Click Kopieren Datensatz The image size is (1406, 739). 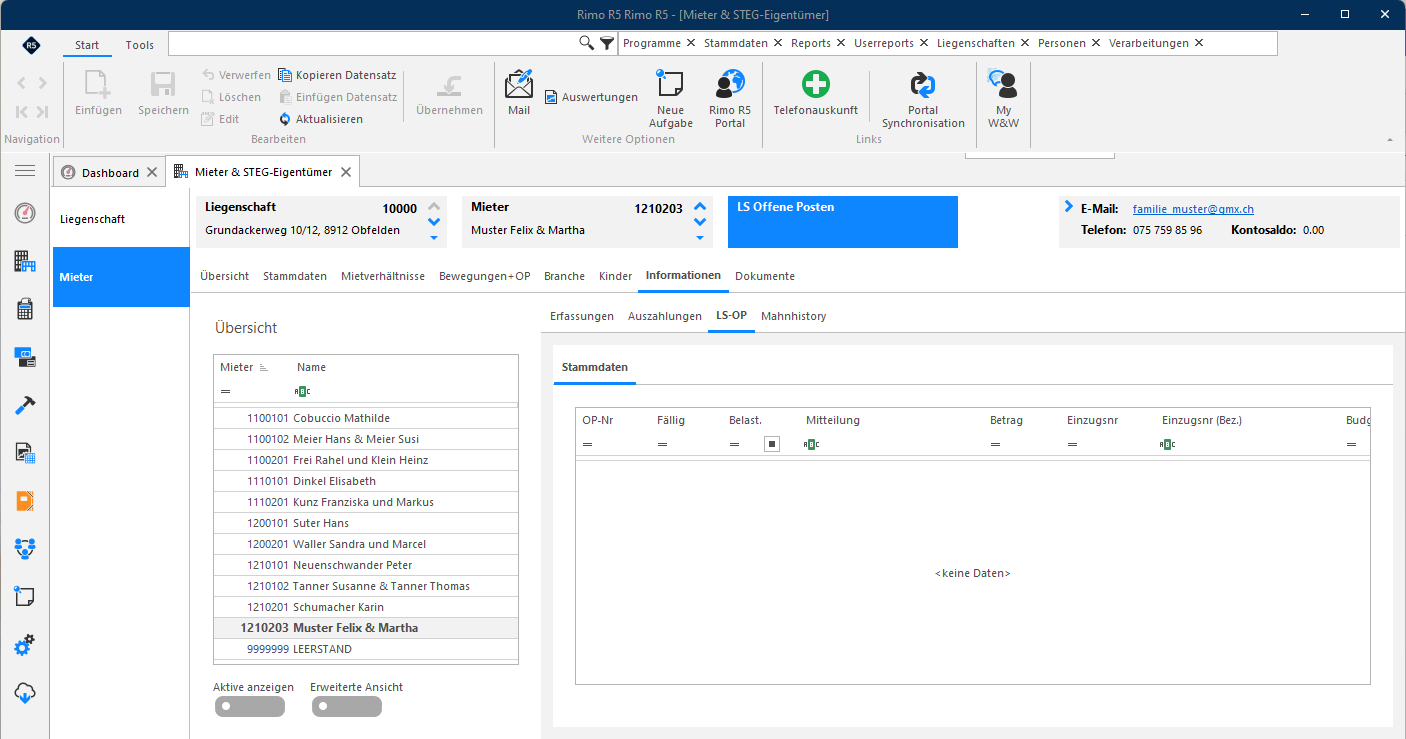click(337, 75)
